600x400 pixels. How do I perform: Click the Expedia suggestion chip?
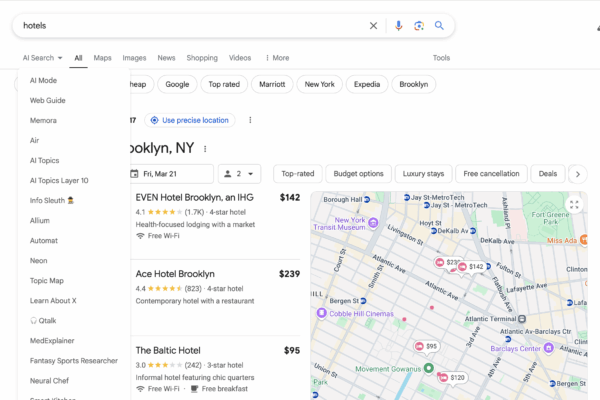(x=367, y=84)
